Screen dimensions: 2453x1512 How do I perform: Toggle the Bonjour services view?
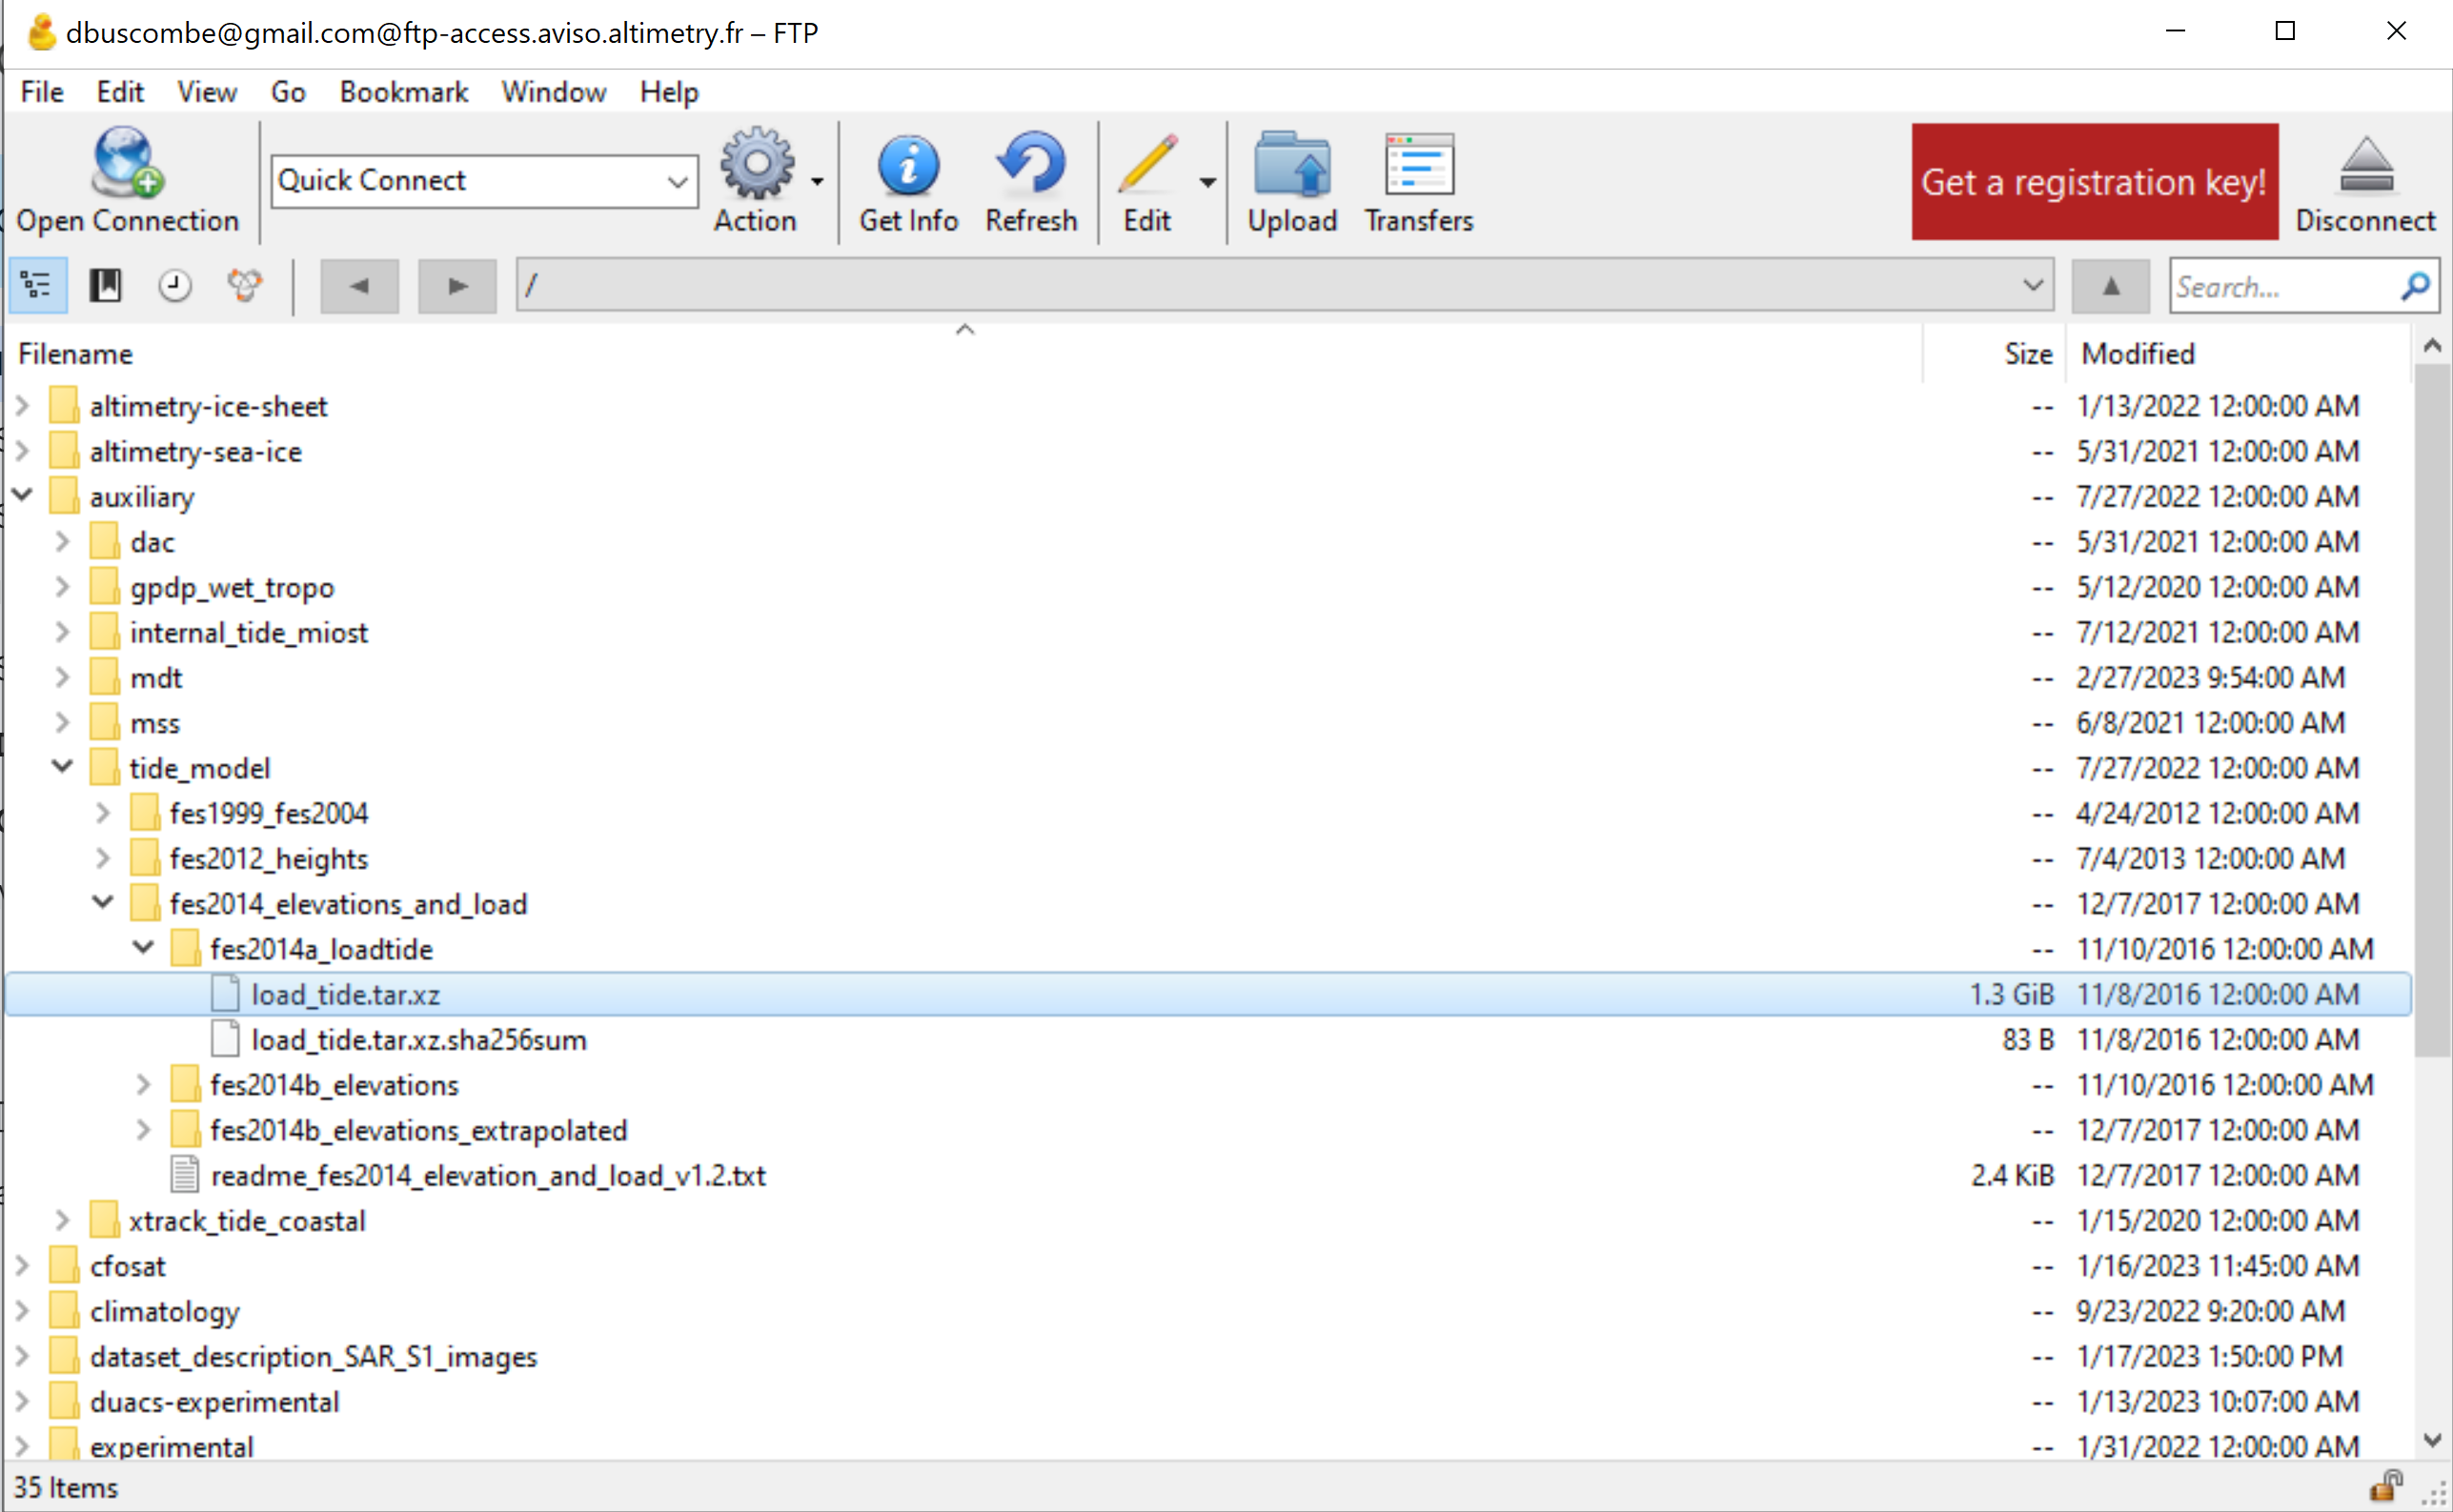click(x=243, y=285)
